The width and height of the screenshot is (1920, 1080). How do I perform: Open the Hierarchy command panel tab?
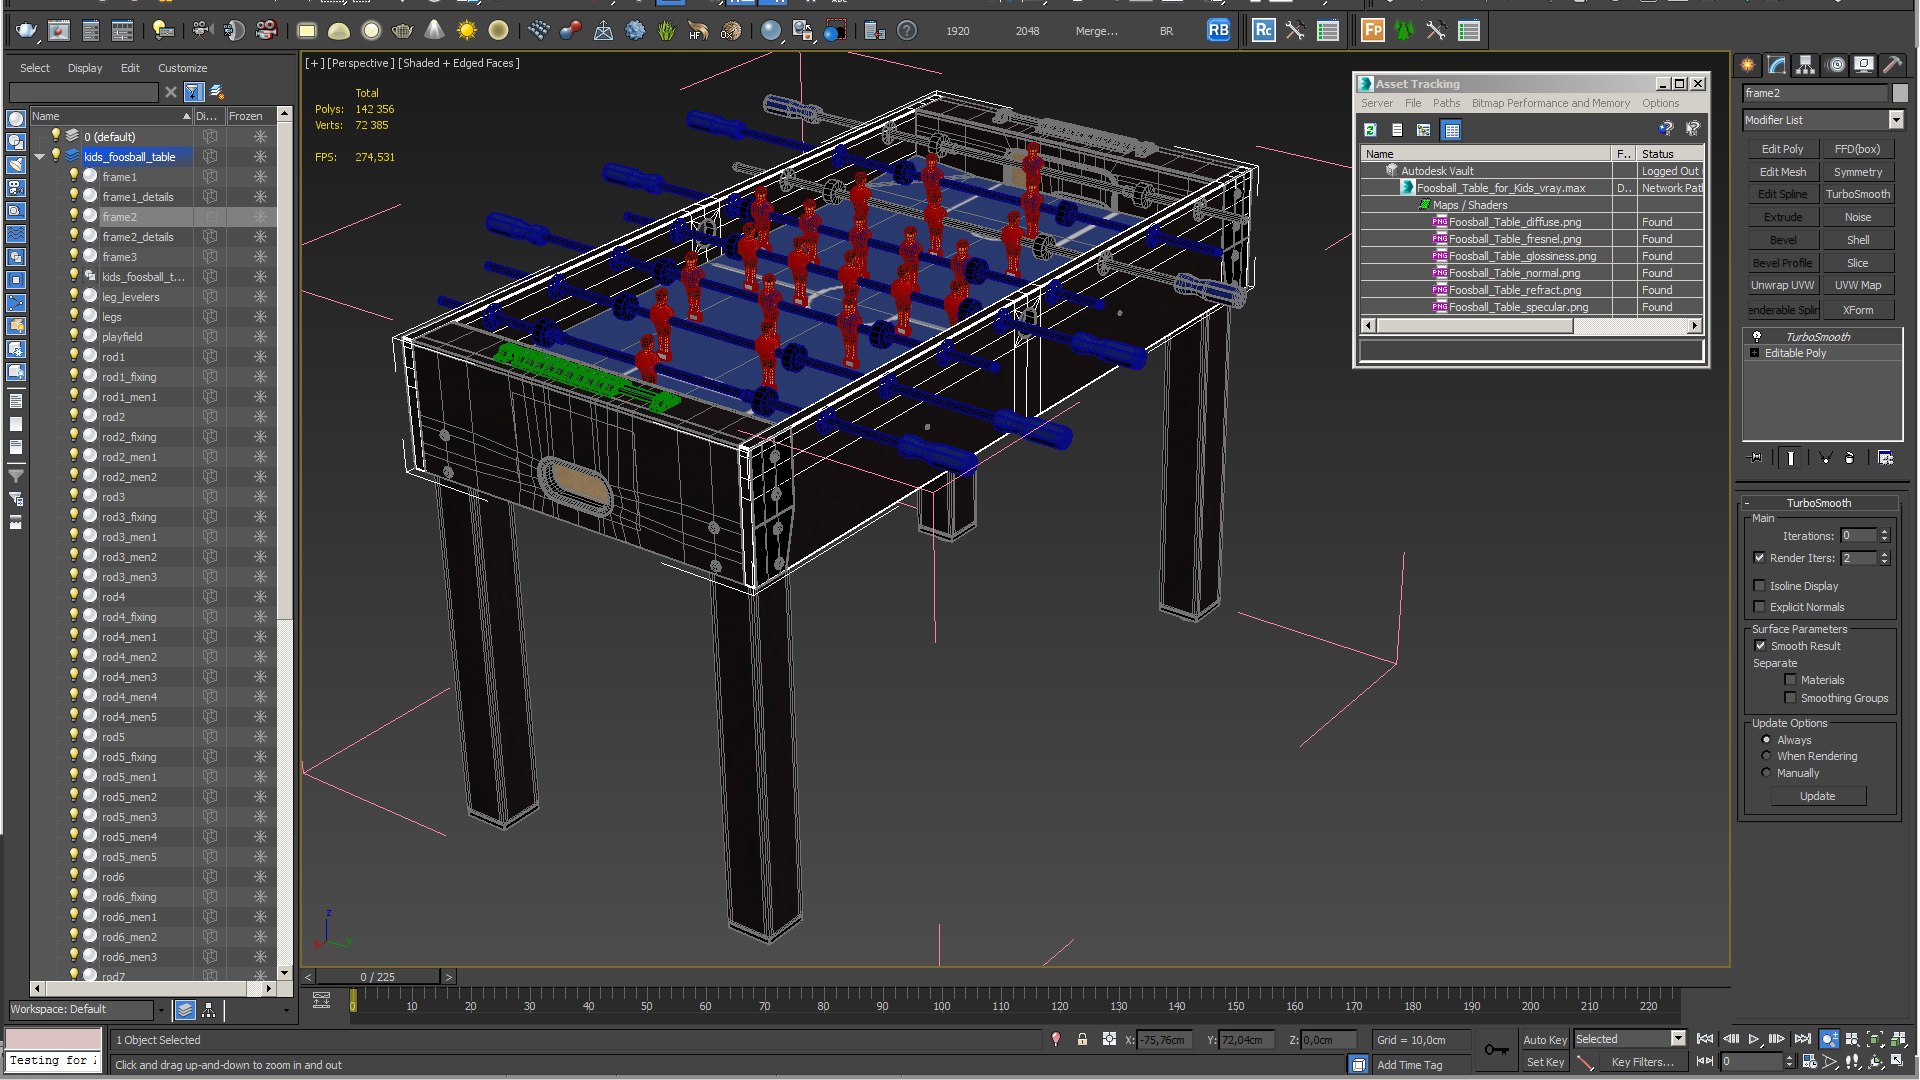[x=1805, y=65]
